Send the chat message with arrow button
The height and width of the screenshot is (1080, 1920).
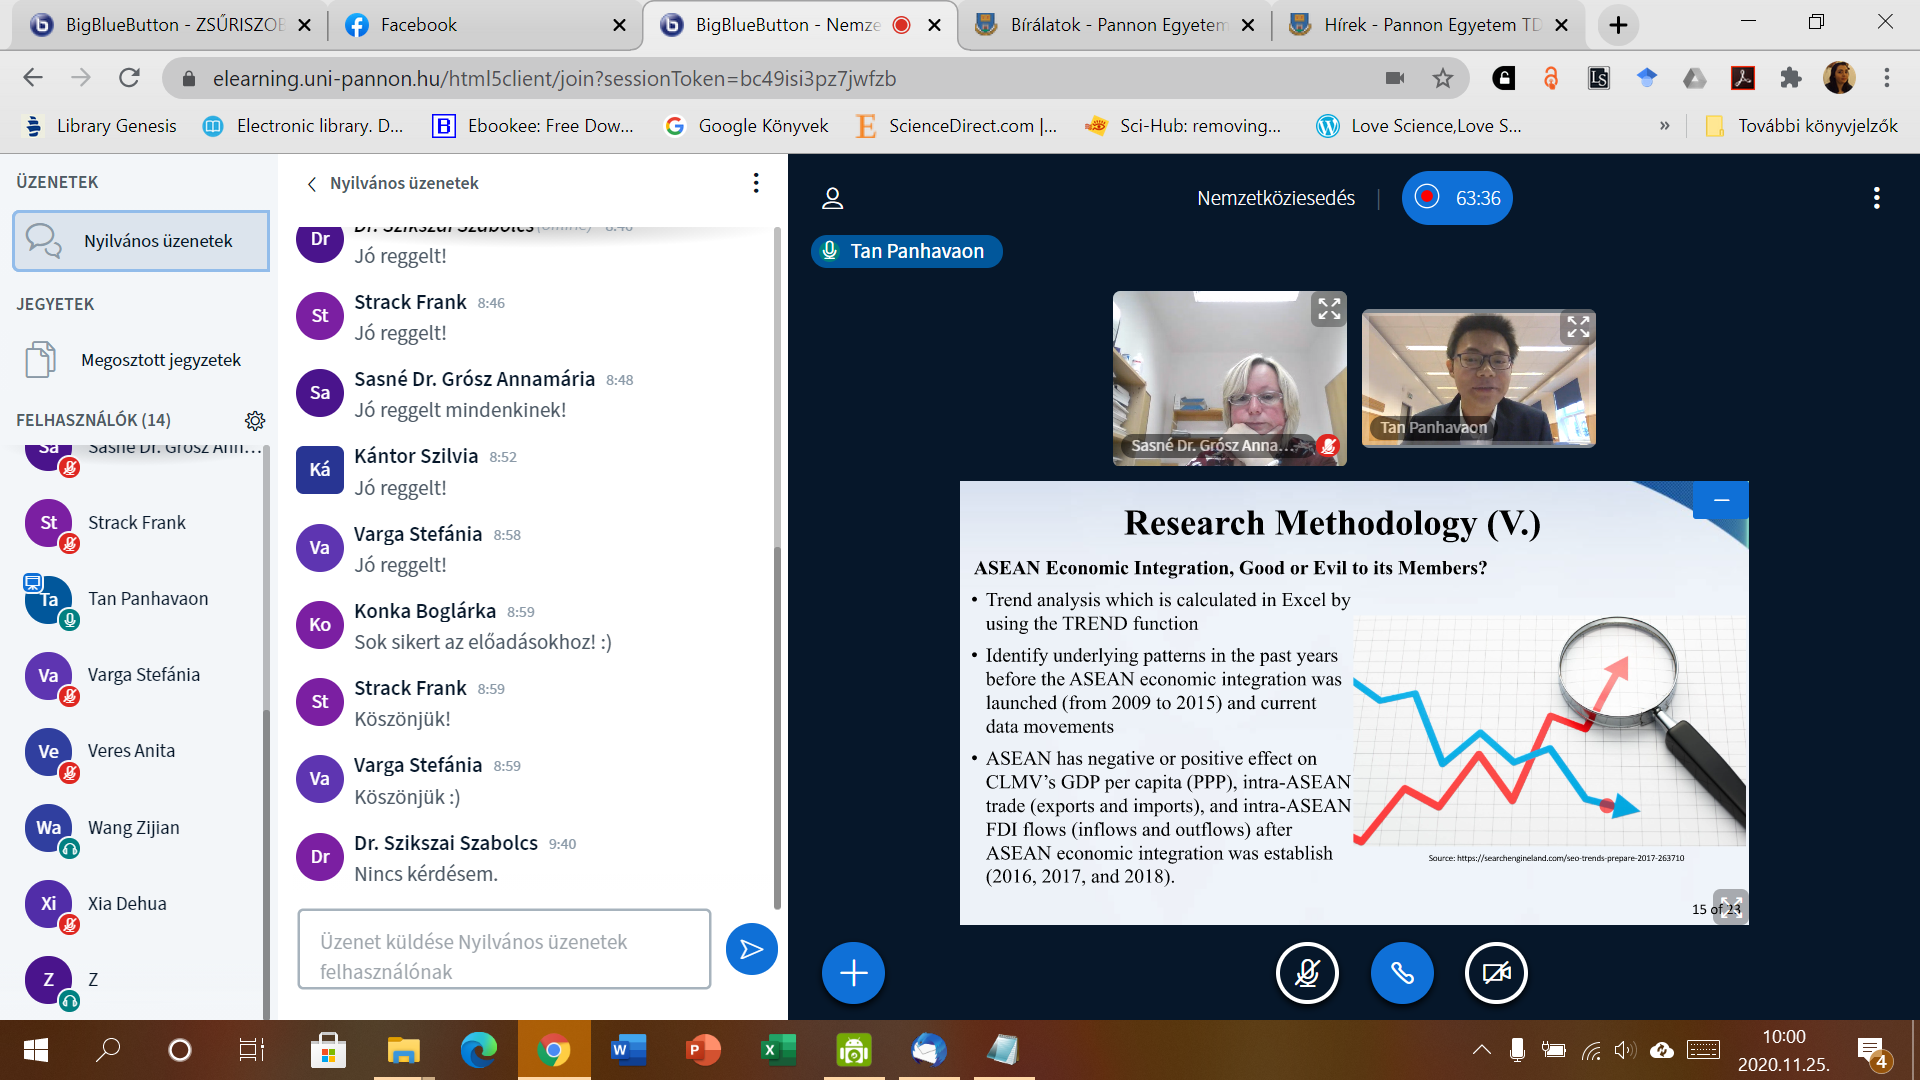tap(751, 949)
